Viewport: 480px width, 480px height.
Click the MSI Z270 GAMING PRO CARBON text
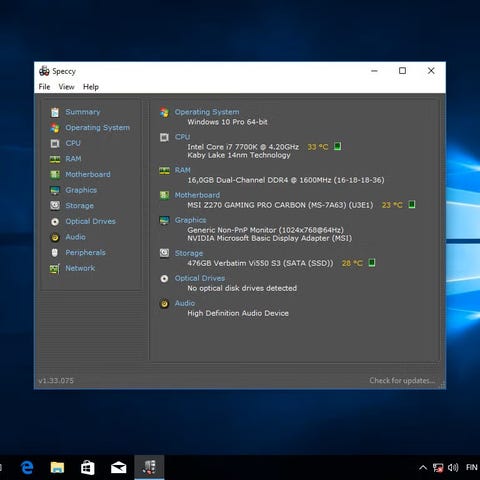tap(280, 205)
